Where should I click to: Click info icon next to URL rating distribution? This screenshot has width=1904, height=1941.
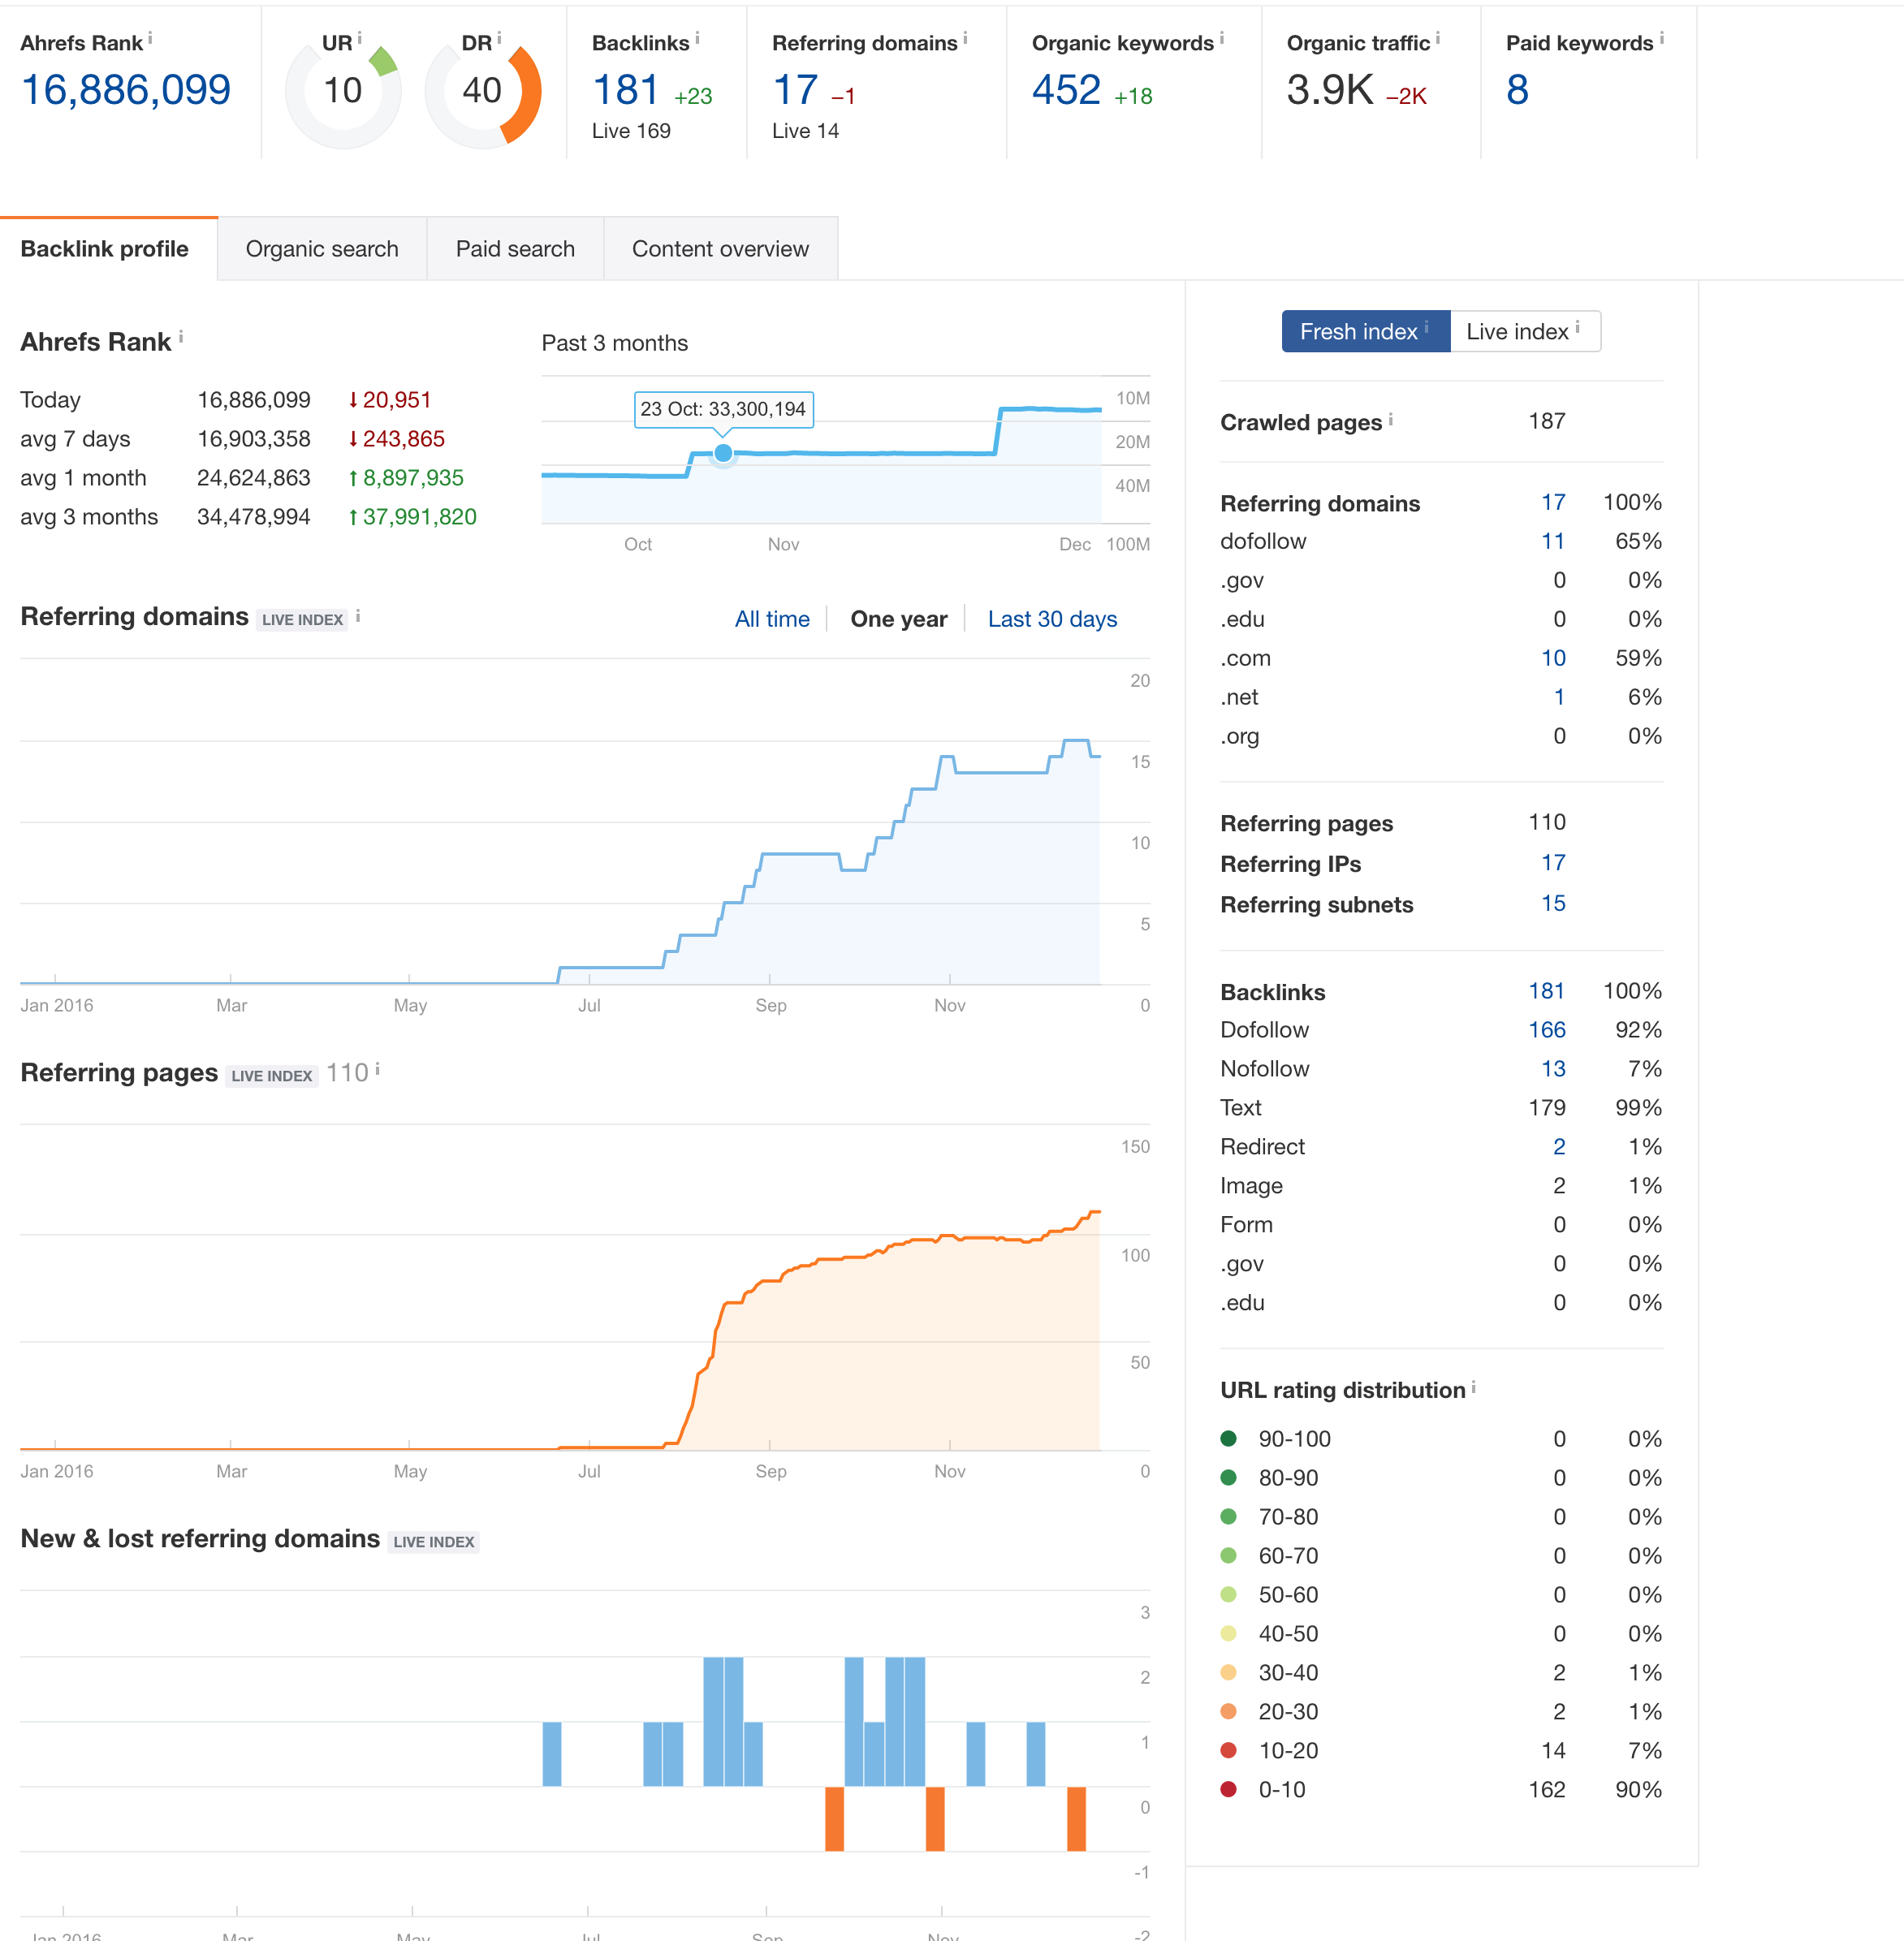click(1473, 1388)
